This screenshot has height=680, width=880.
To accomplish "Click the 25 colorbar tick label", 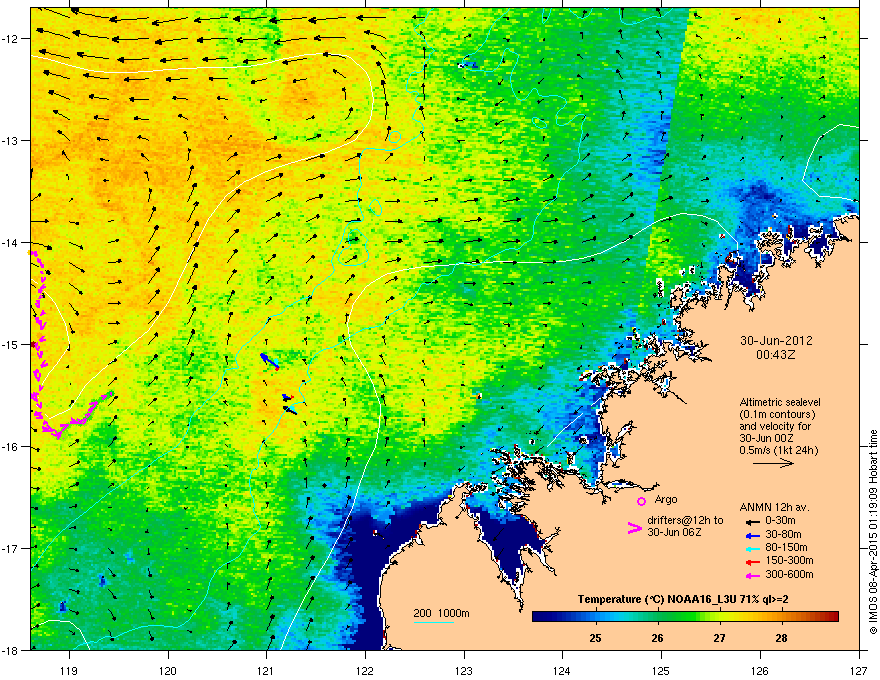I will [595, 638].
